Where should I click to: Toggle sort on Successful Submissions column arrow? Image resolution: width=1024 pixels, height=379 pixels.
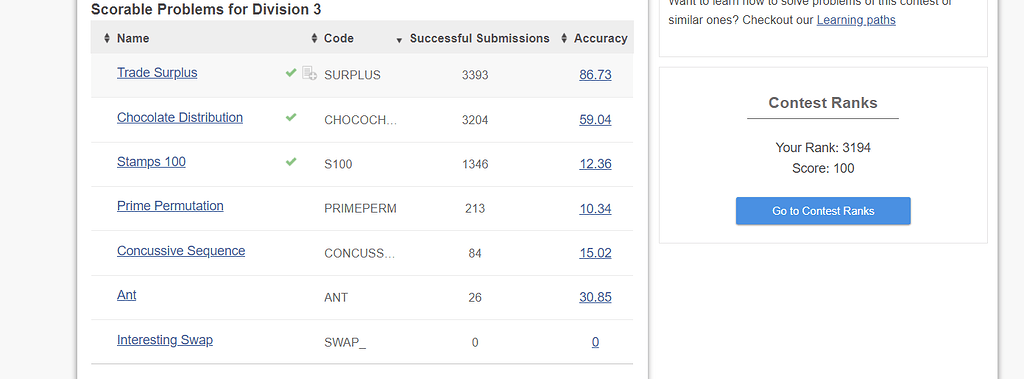399,41
